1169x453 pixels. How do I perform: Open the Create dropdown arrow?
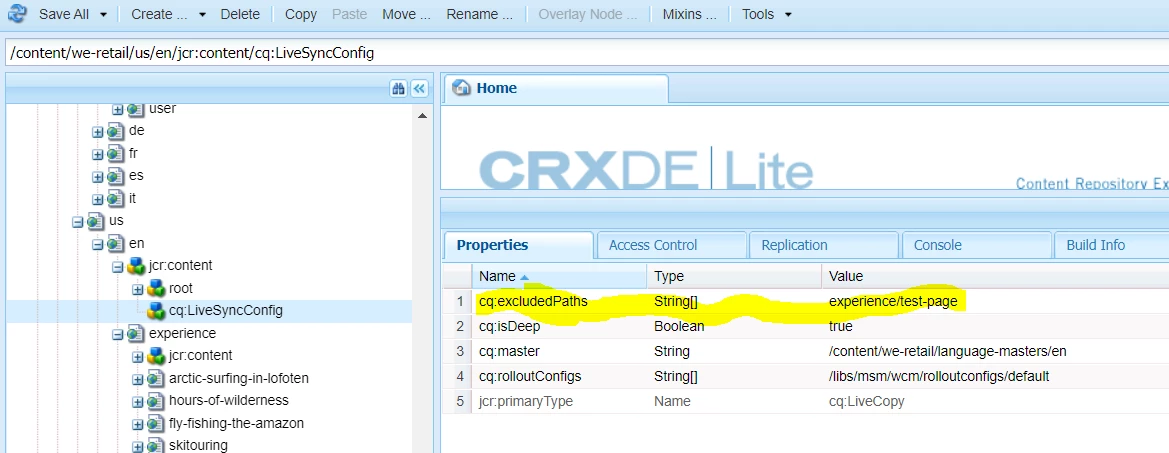(202, 14)
